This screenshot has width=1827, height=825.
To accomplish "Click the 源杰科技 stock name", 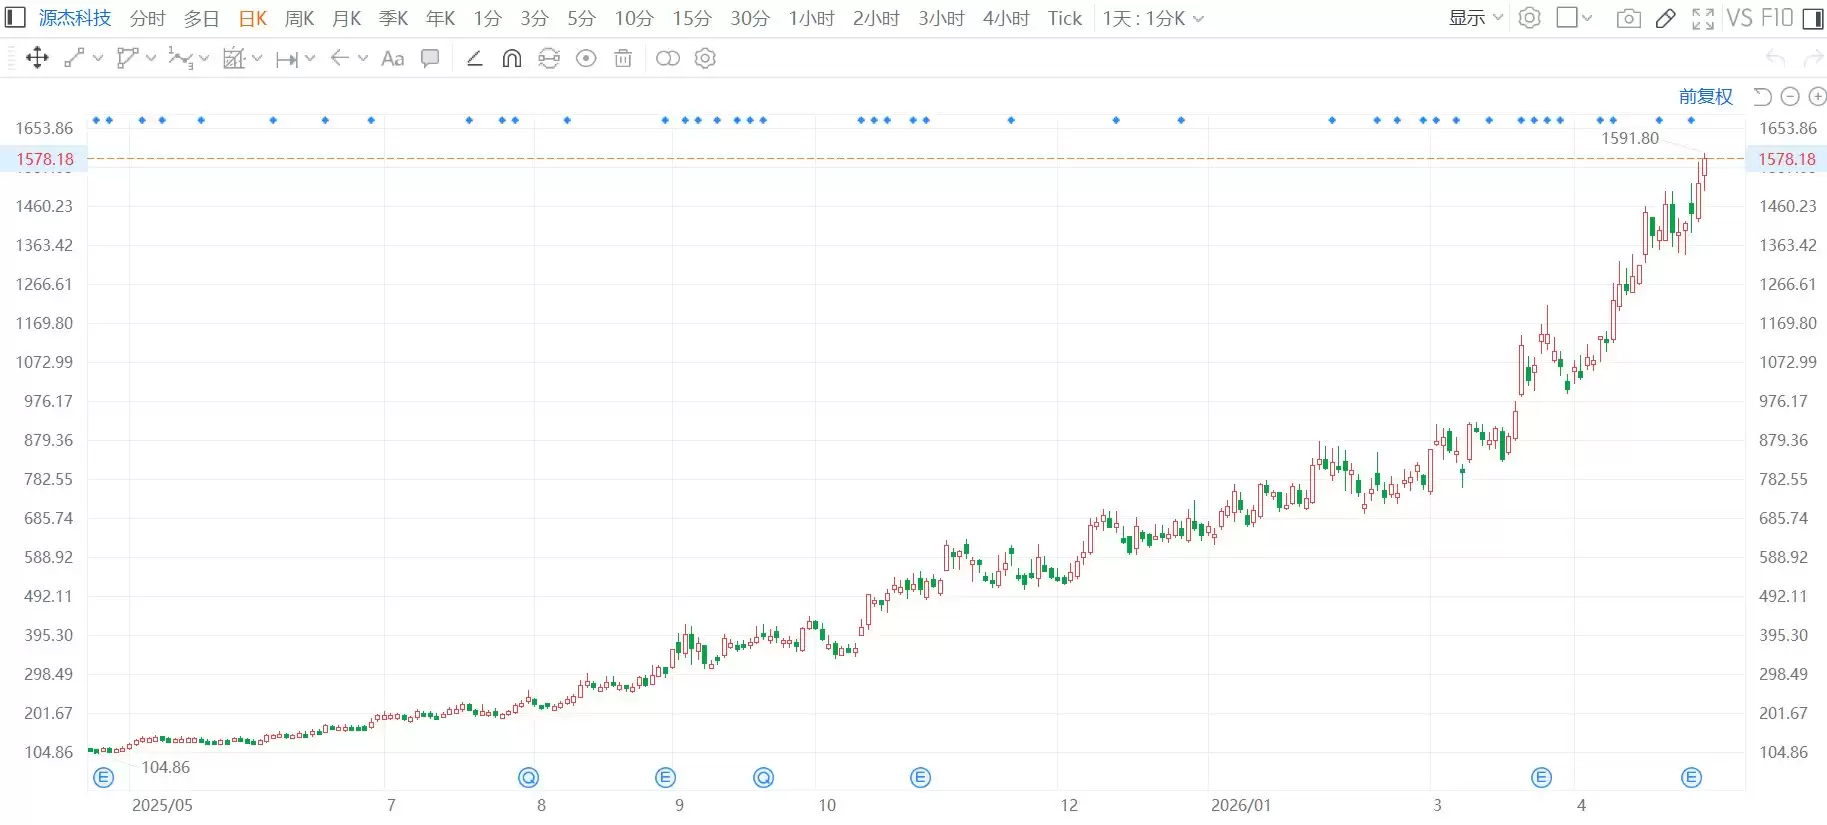I will click(x=75, y=18).
